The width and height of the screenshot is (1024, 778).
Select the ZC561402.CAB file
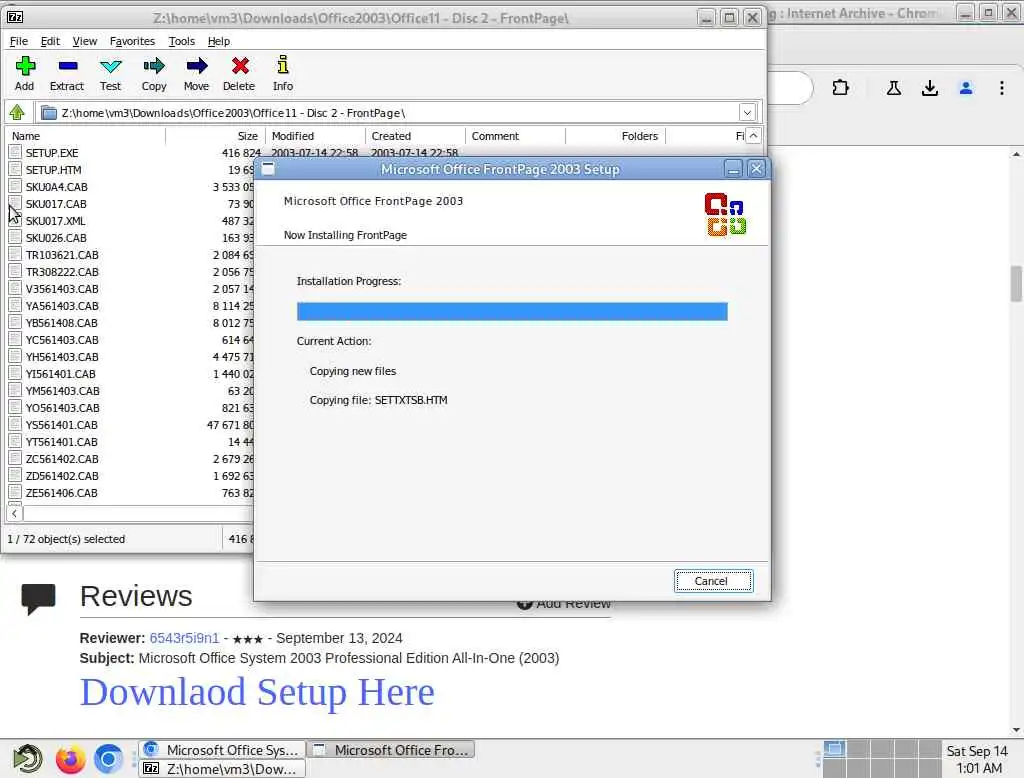[62, 459]
